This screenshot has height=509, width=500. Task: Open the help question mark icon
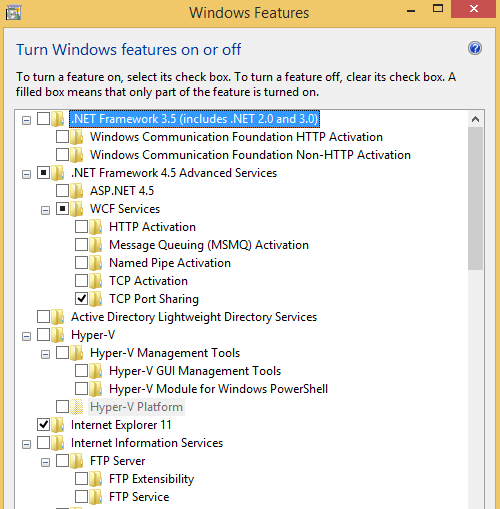click(475, 48)
